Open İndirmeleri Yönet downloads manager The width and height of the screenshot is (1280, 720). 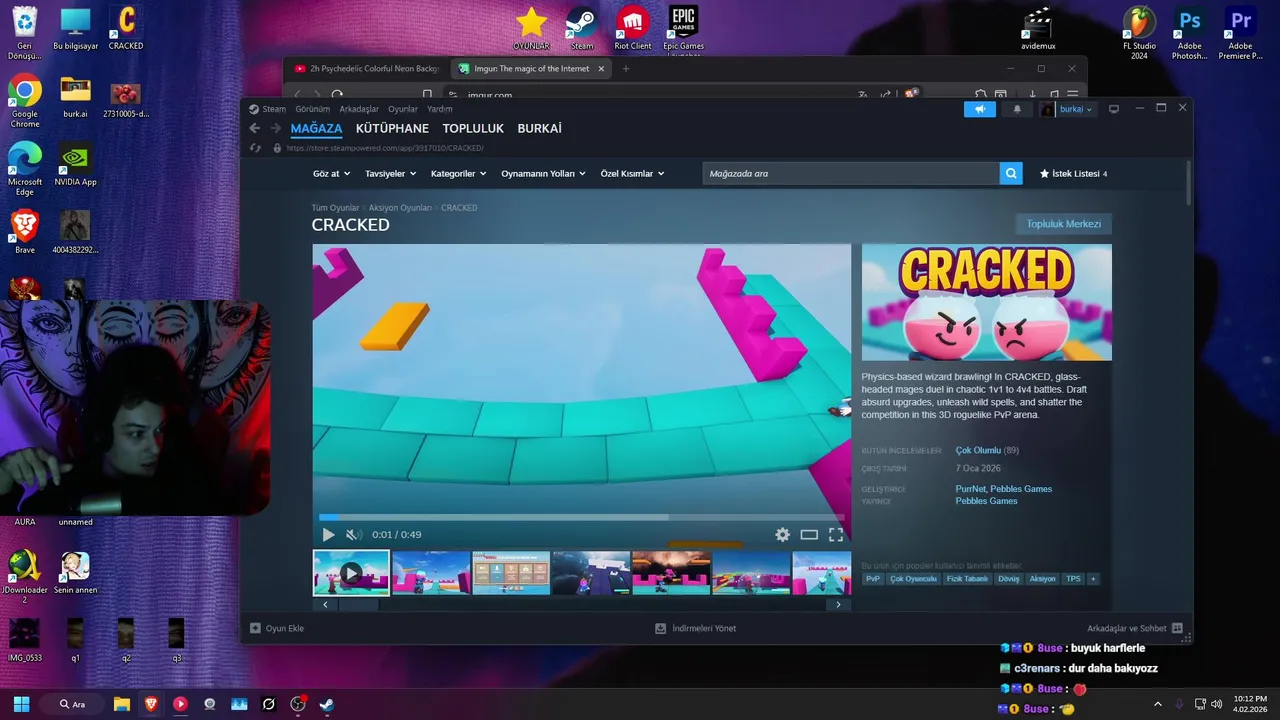tap(696, 629)
